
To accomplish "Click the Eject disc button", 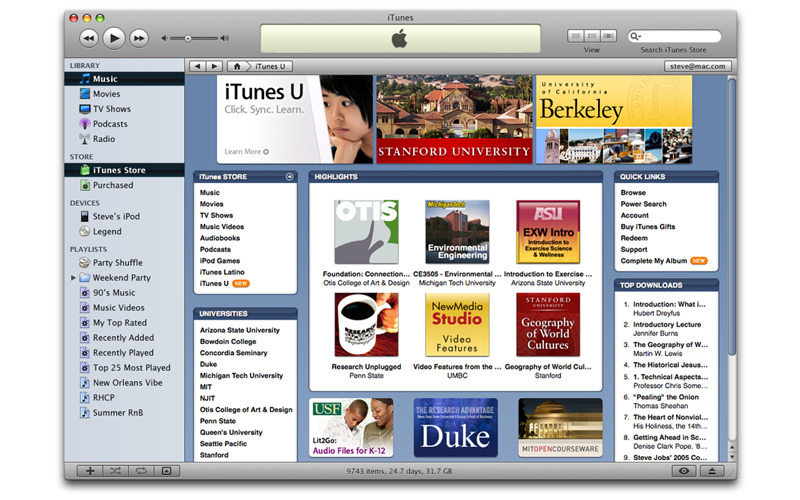I will (712, 471).
